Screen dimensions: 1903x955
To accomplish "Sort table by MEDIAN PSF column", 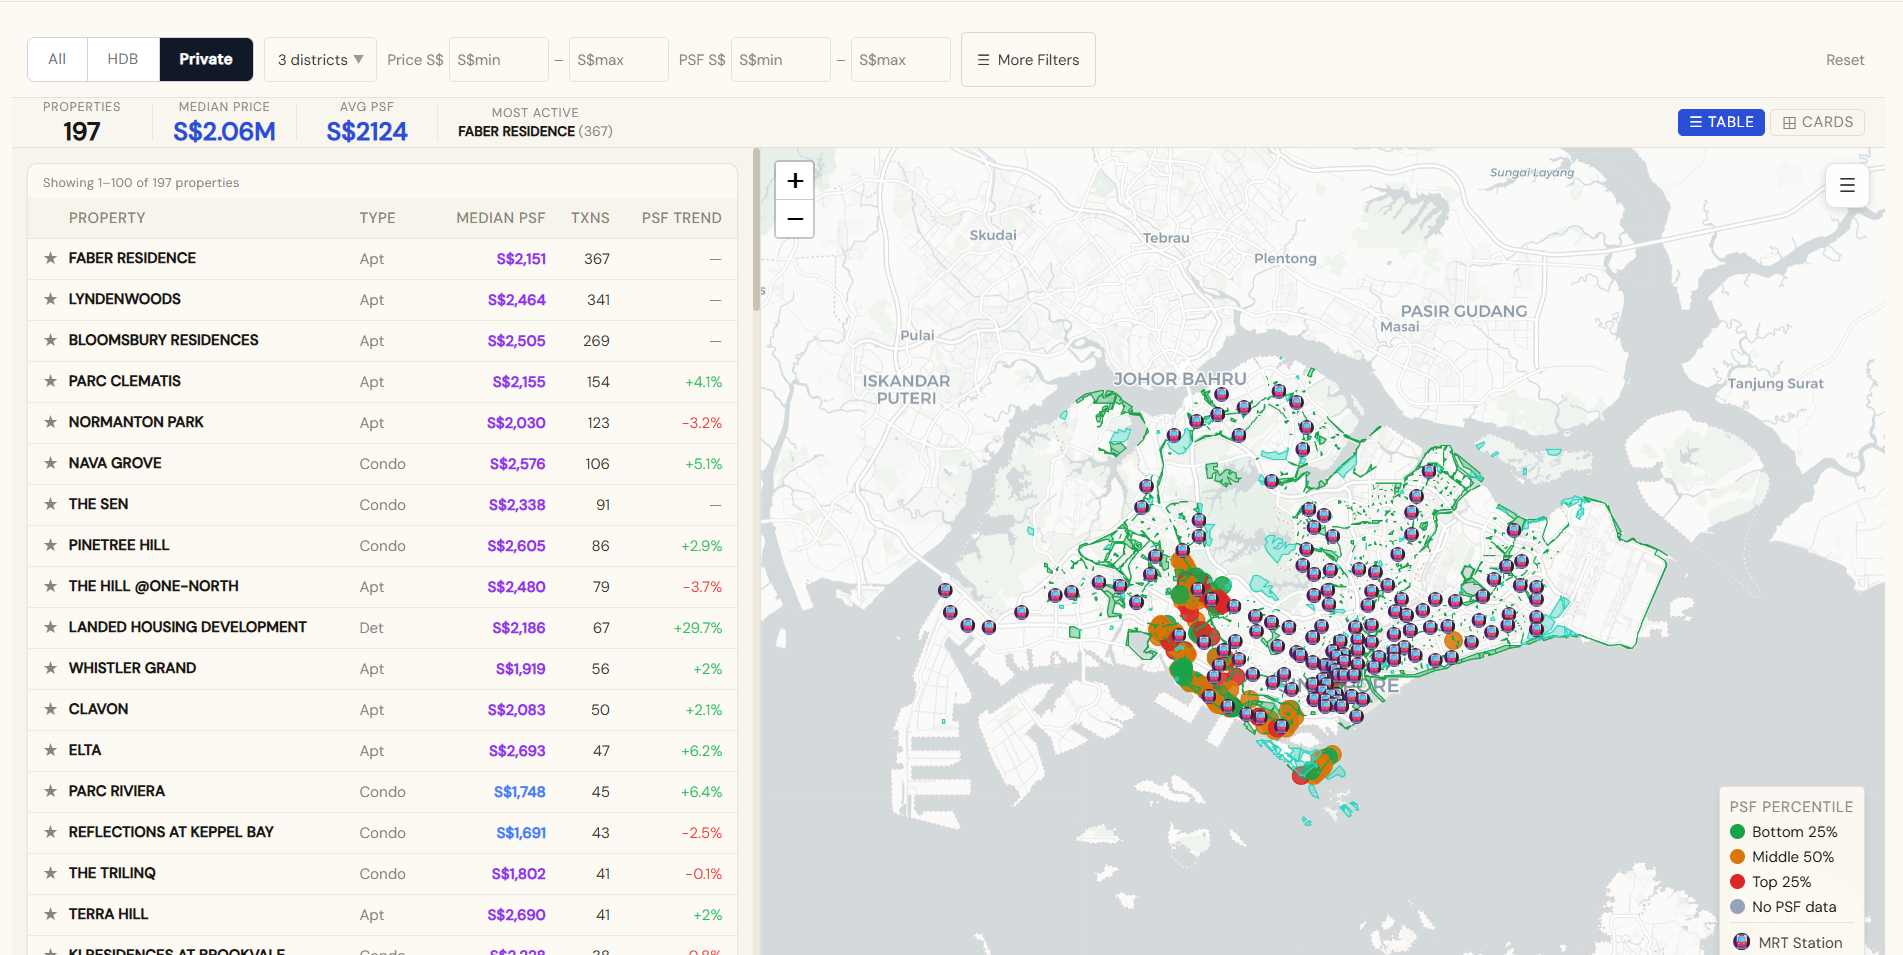I will pyautogui.click(x=500, y=218).
